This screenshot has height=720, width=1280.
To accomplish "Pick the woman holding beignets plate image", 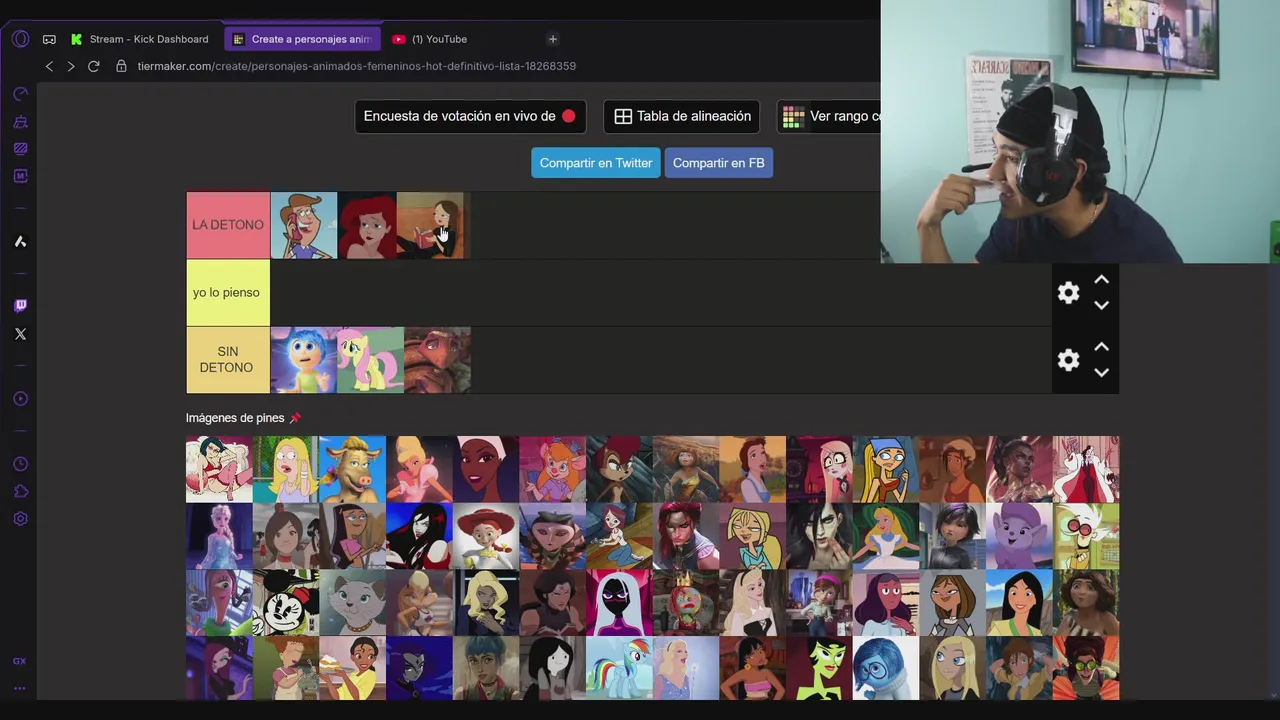I will [353, 669].
